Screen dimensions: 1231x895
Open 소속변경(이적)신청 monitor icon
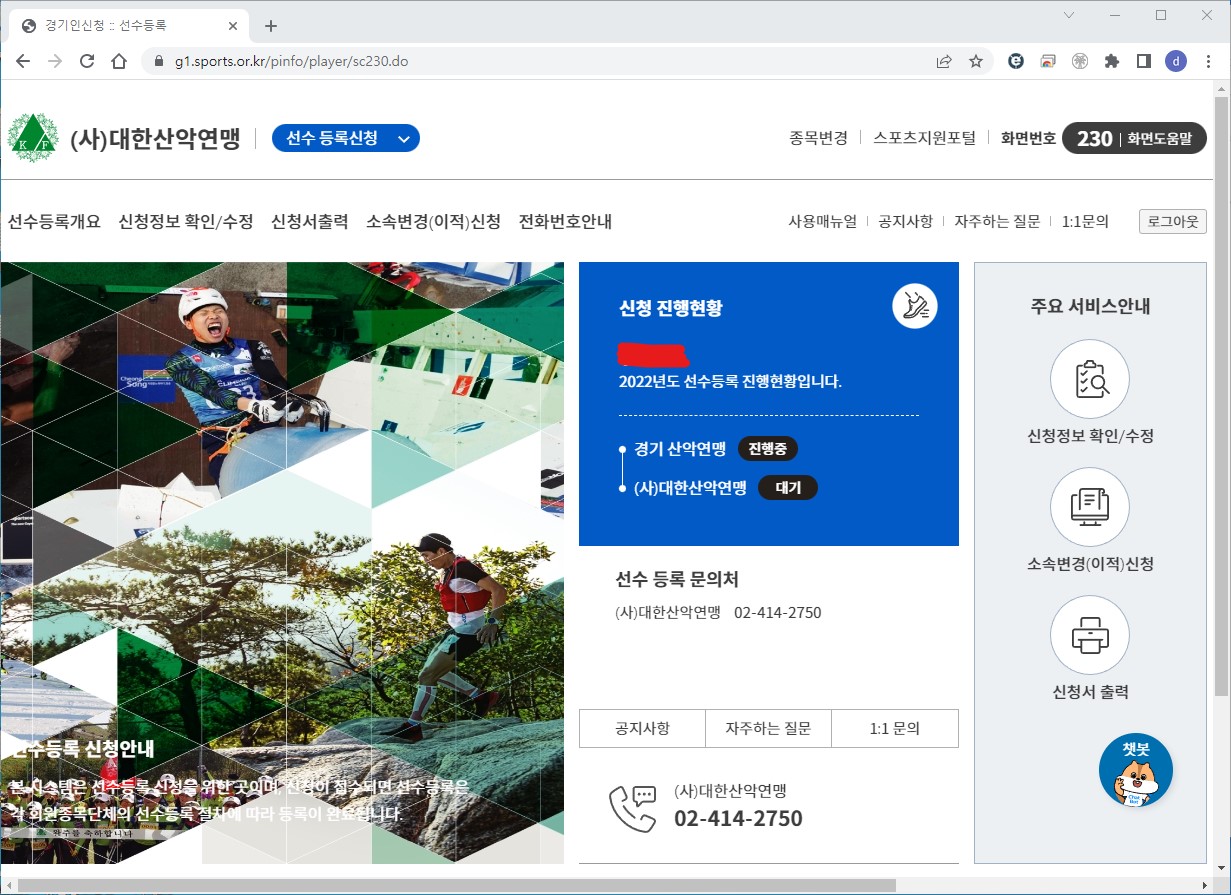pyautogui.click(x=1090, y=507)
